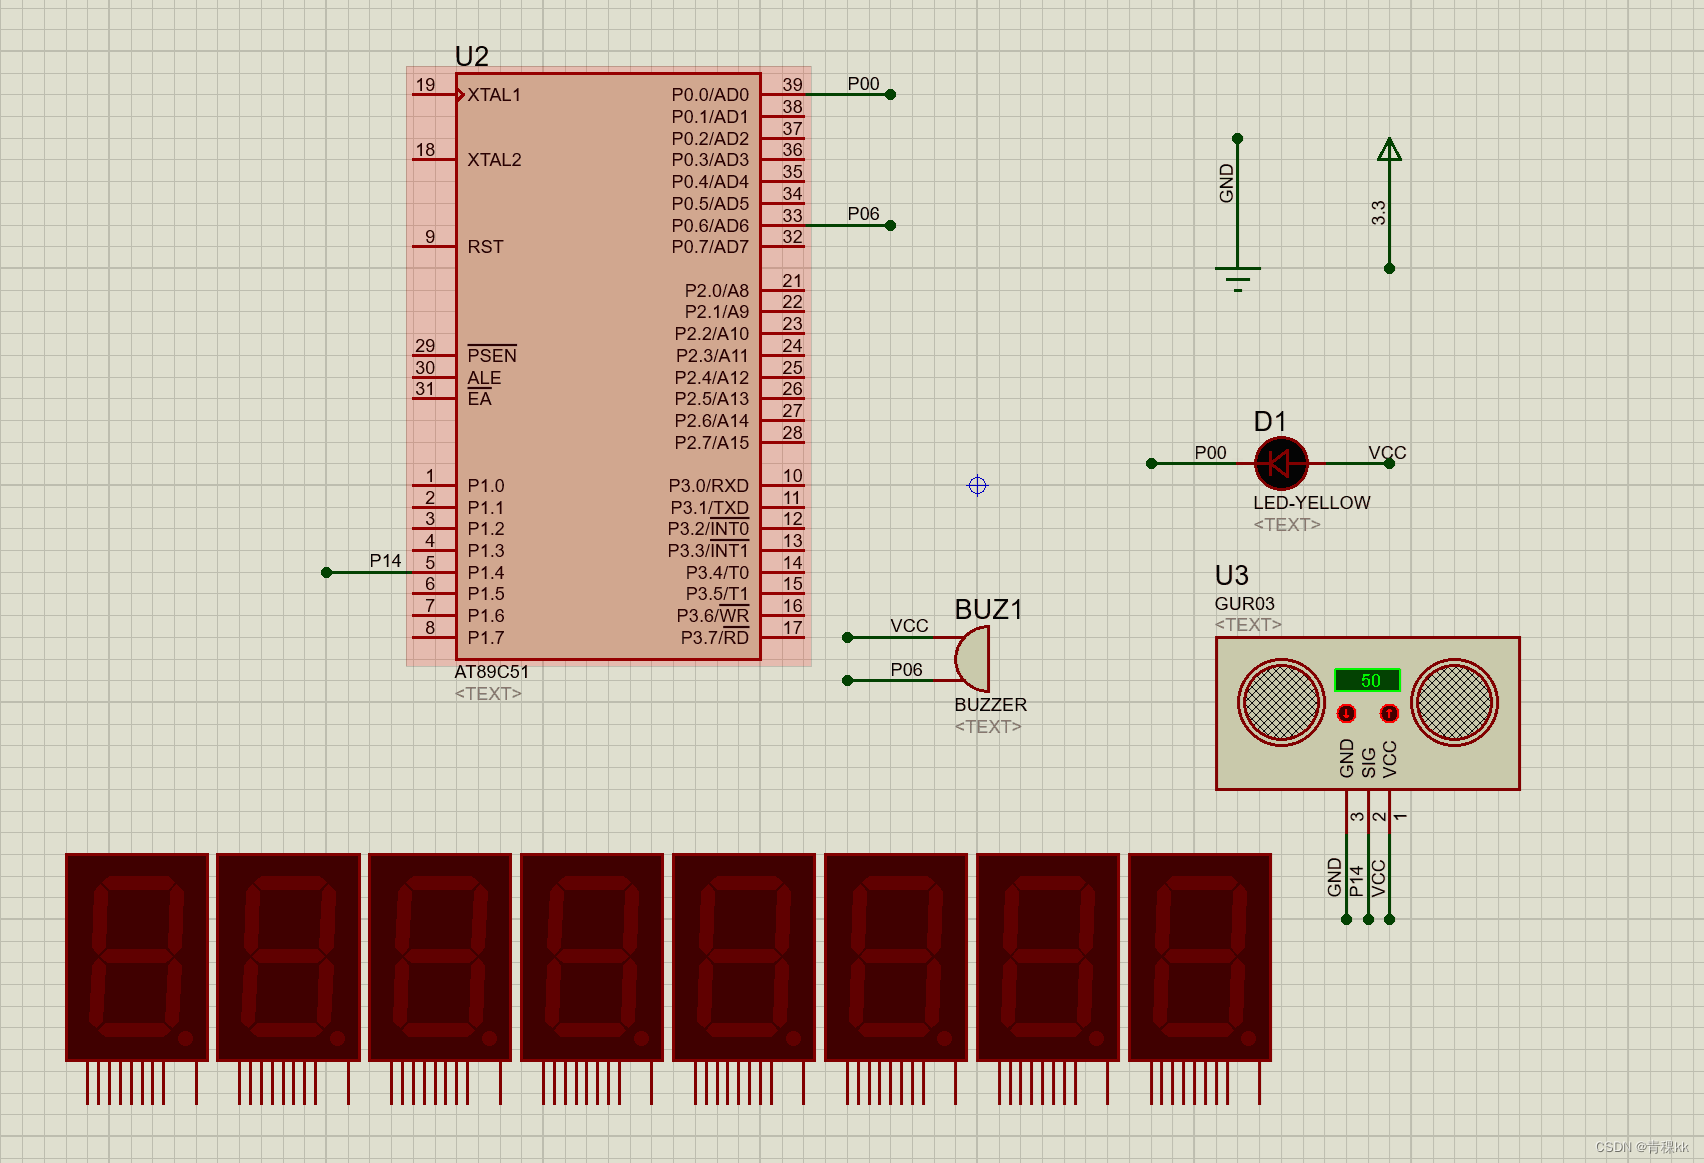Screen dimensions: 1704x1163
Task: Select the fifth seven-segment display
Action: pos(745,957)
